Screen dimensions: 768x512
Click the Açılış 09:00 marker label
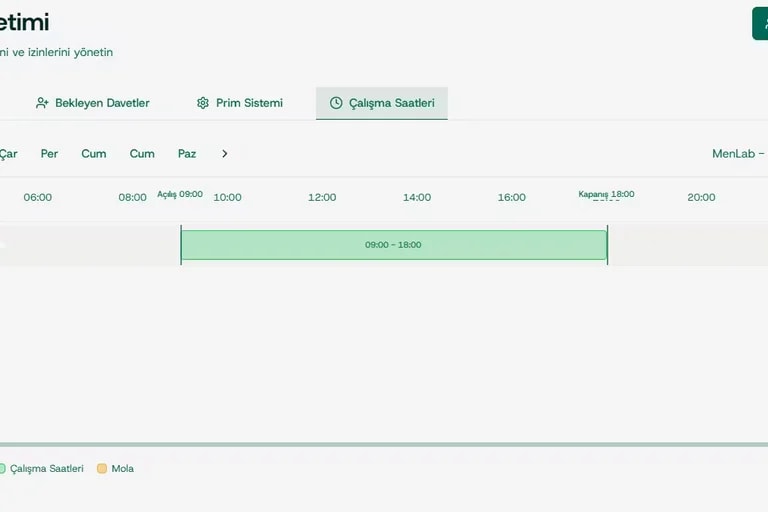coord(180,194)
